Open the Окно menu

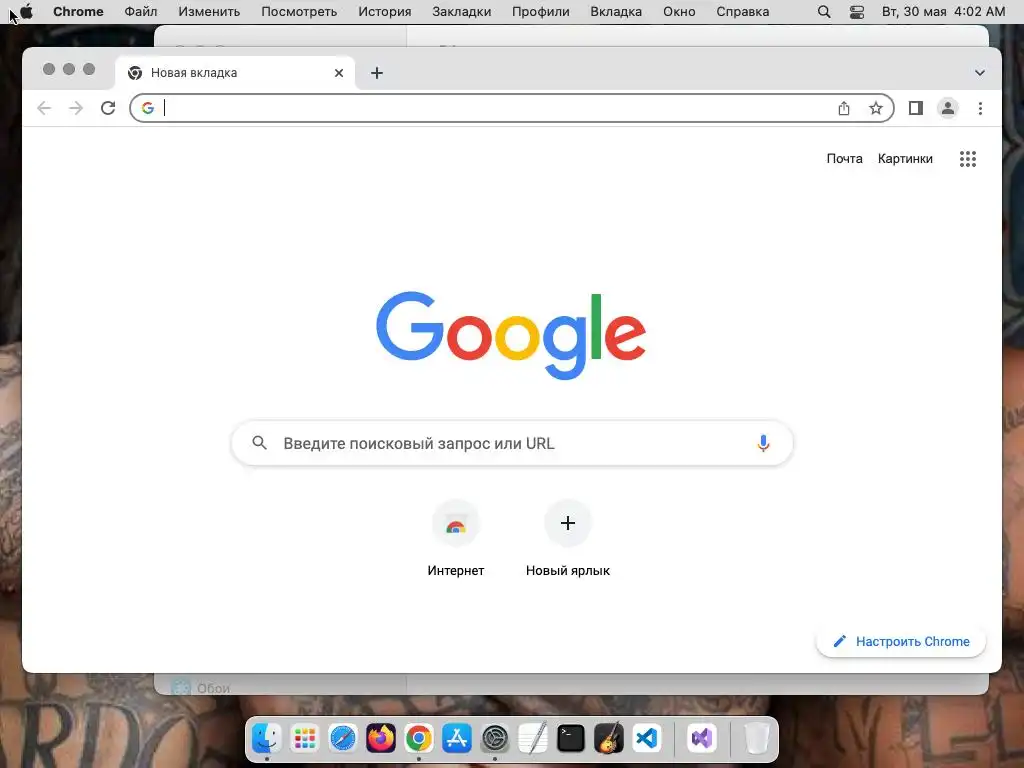pyautogui.click(x=679, y=12)
